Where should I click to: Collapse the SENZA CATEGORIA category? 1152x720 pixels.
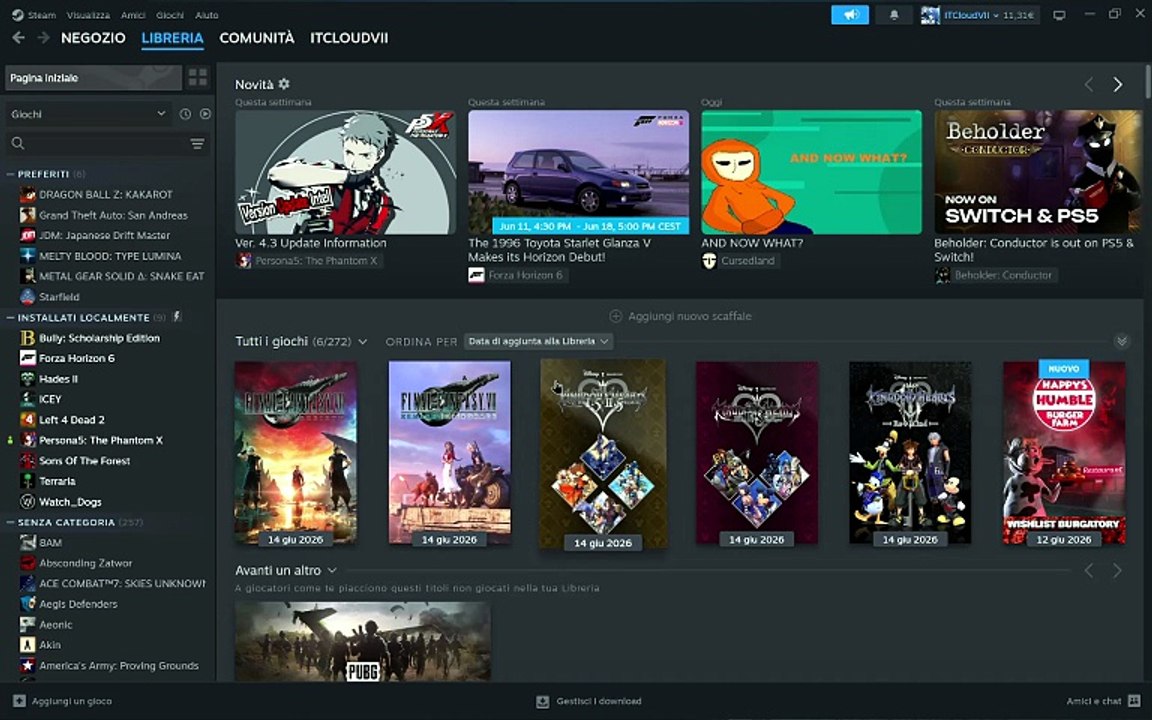pos(10,522)
